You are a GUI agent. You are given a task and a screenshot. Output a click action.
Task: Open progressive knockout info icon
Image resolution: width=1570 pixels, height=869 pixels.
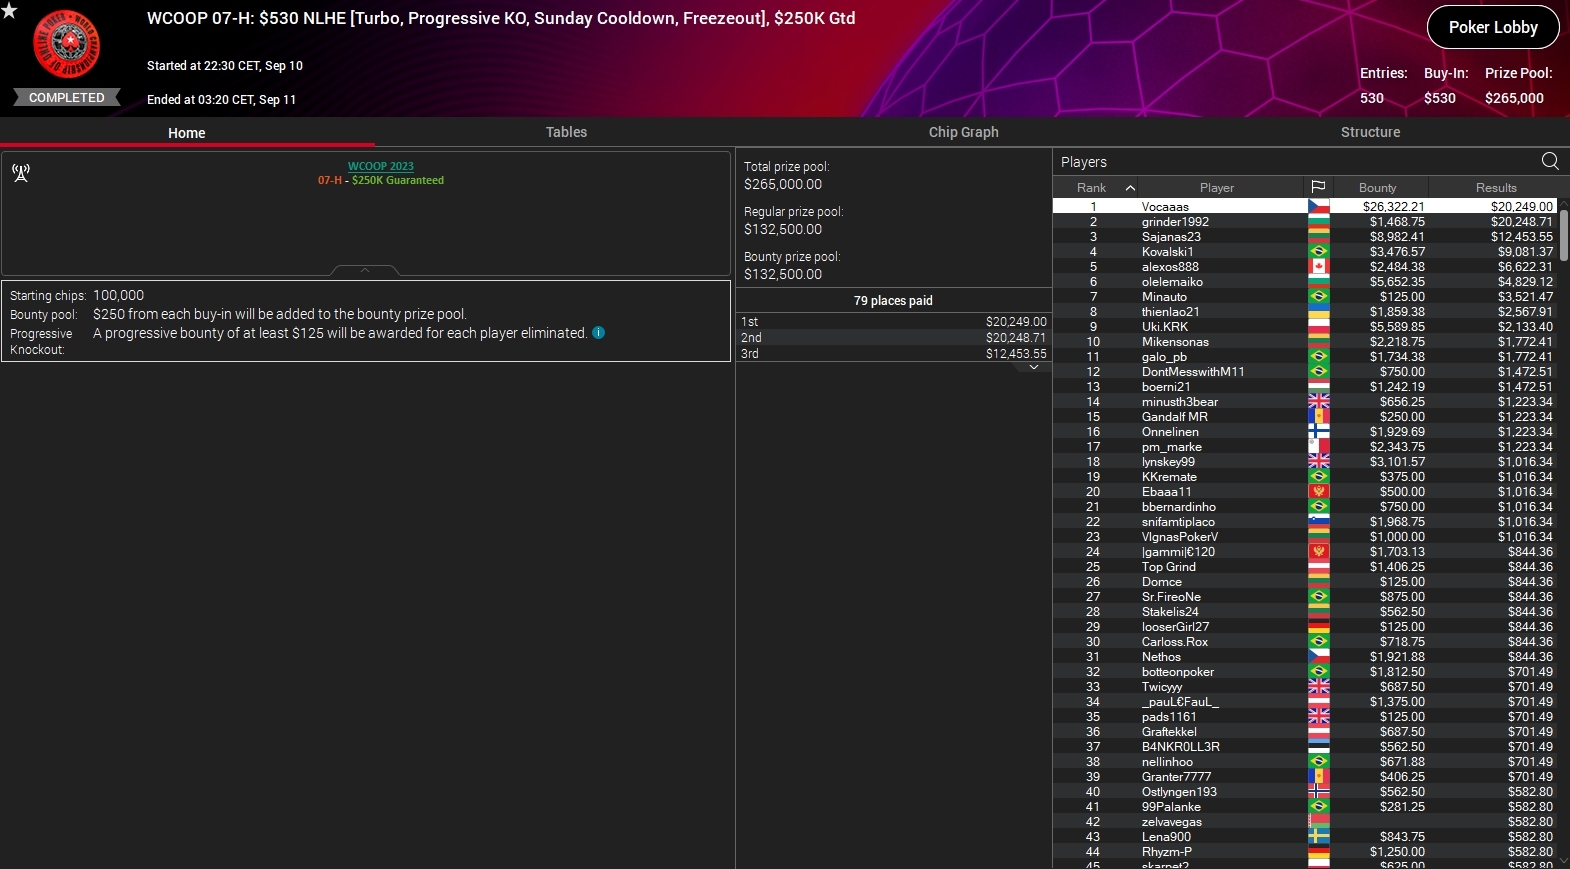[598, 333]
